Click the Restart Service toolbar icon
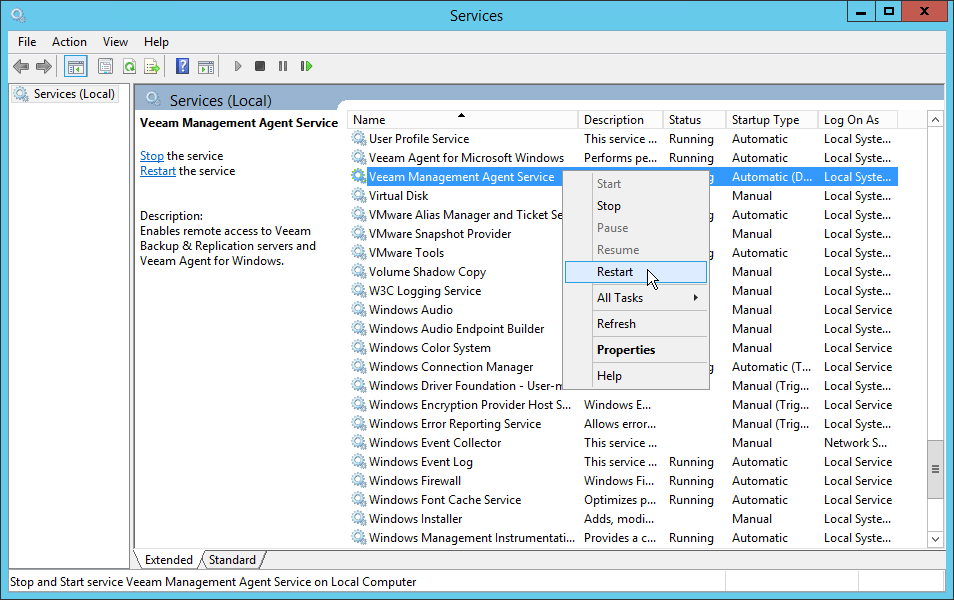 click(307, 66)
